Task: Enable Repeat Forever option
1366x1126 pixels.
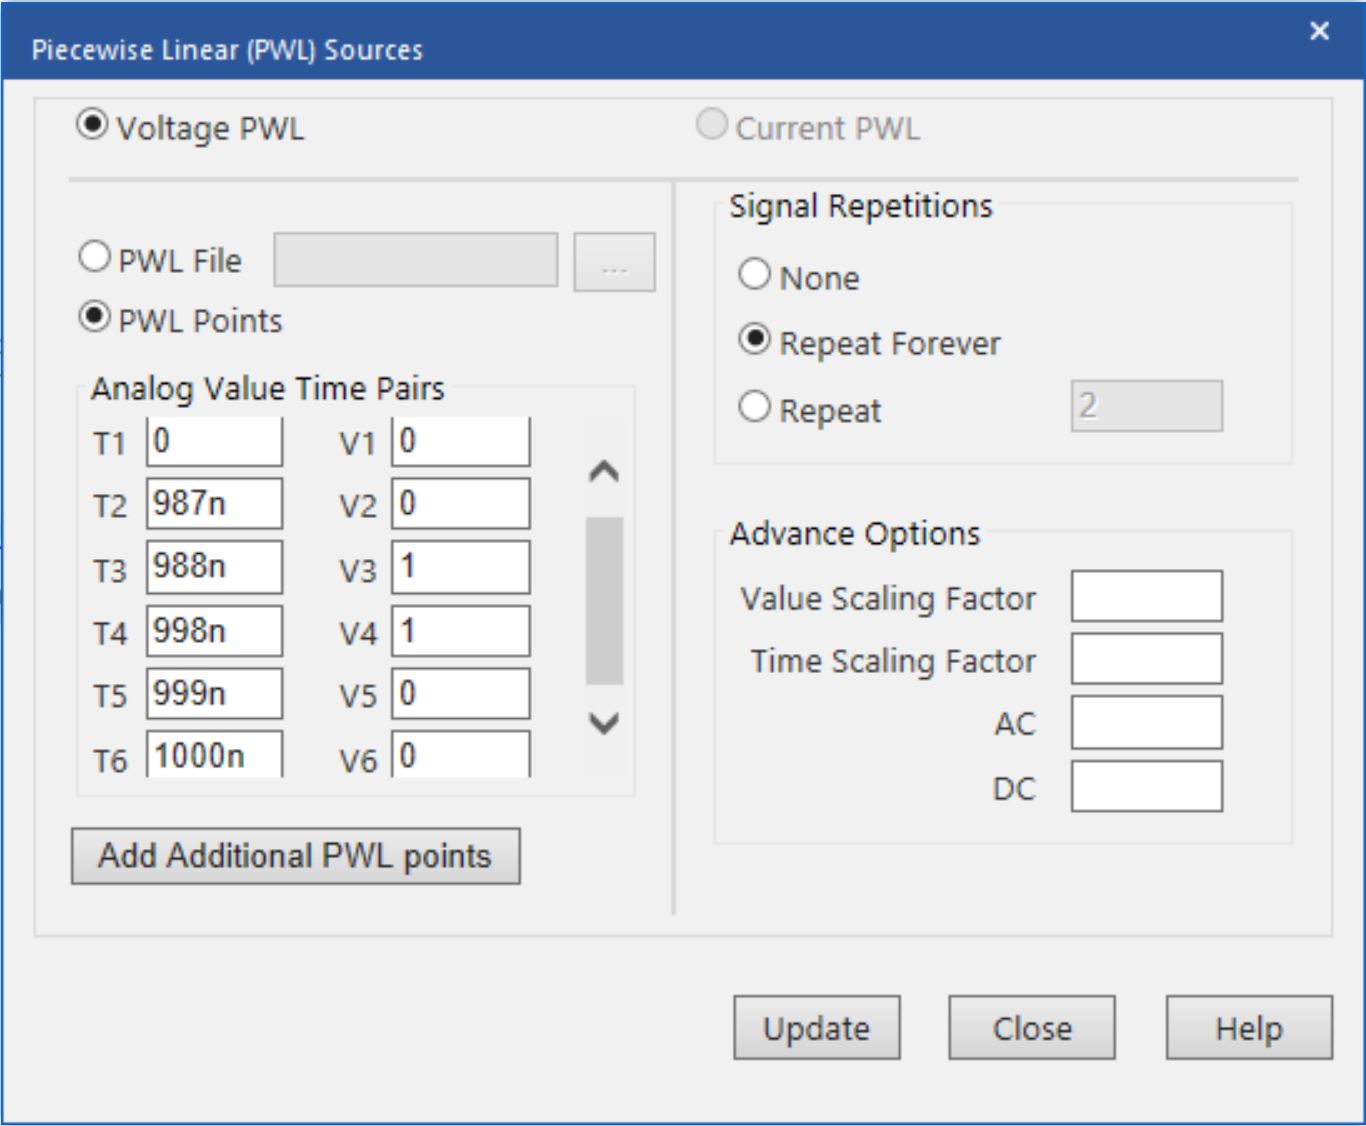Action: [x=754, y=341]
